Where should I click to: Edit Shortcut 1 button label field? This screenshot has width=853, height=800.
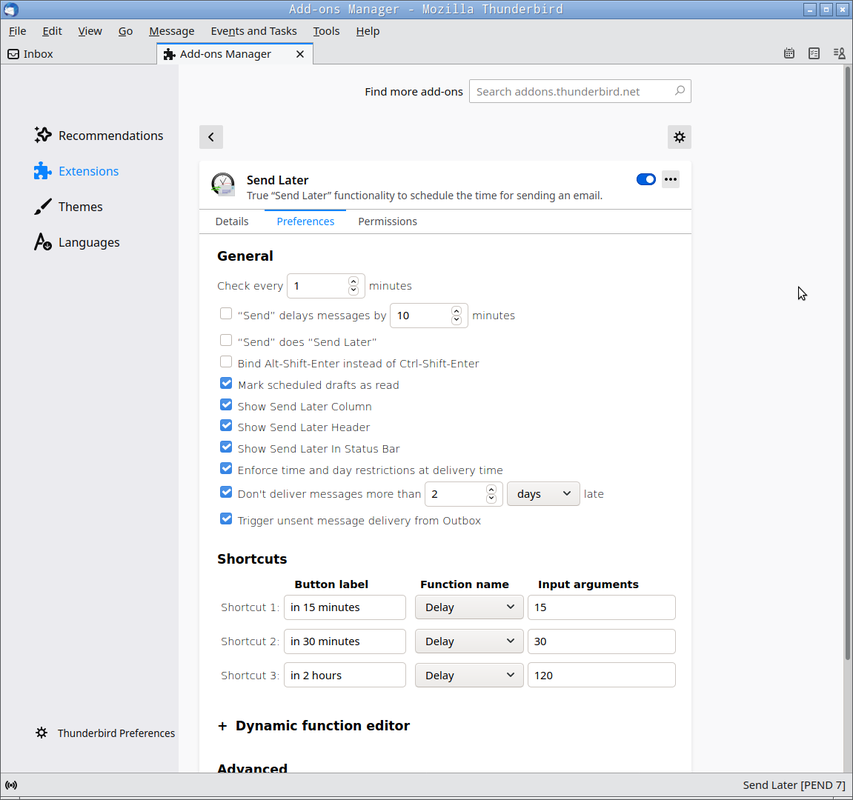point(345,607)
